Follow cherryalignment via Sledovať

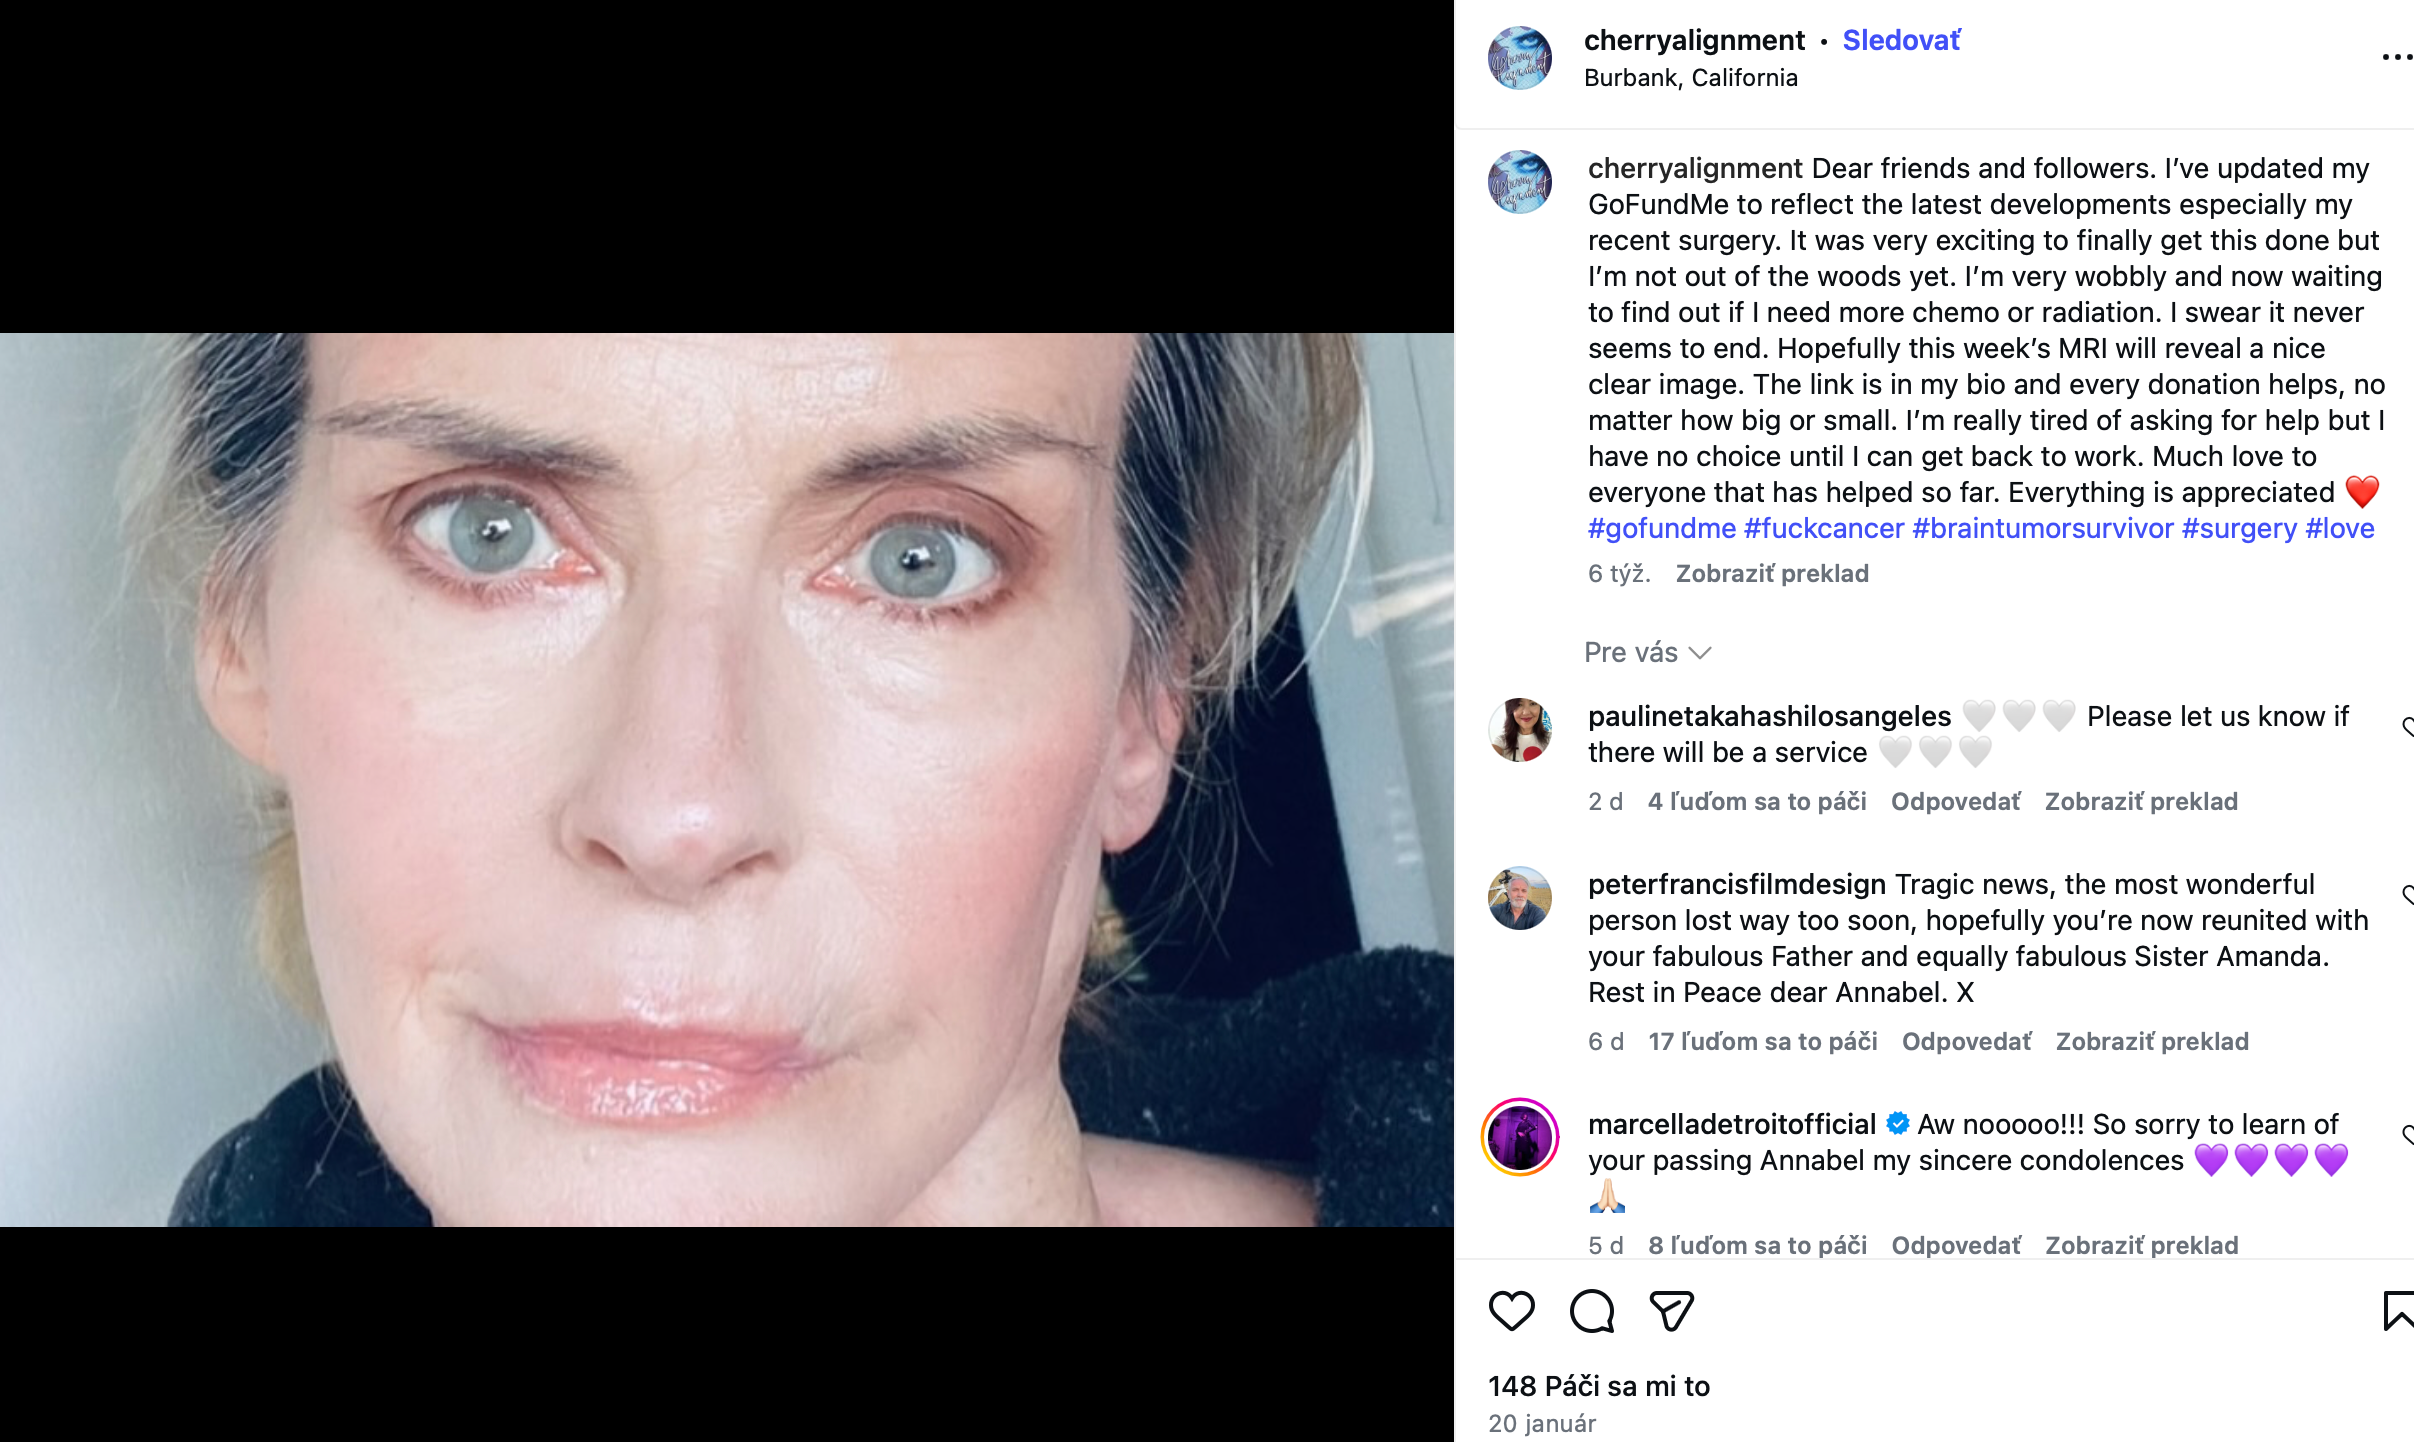coord(1901,40)
